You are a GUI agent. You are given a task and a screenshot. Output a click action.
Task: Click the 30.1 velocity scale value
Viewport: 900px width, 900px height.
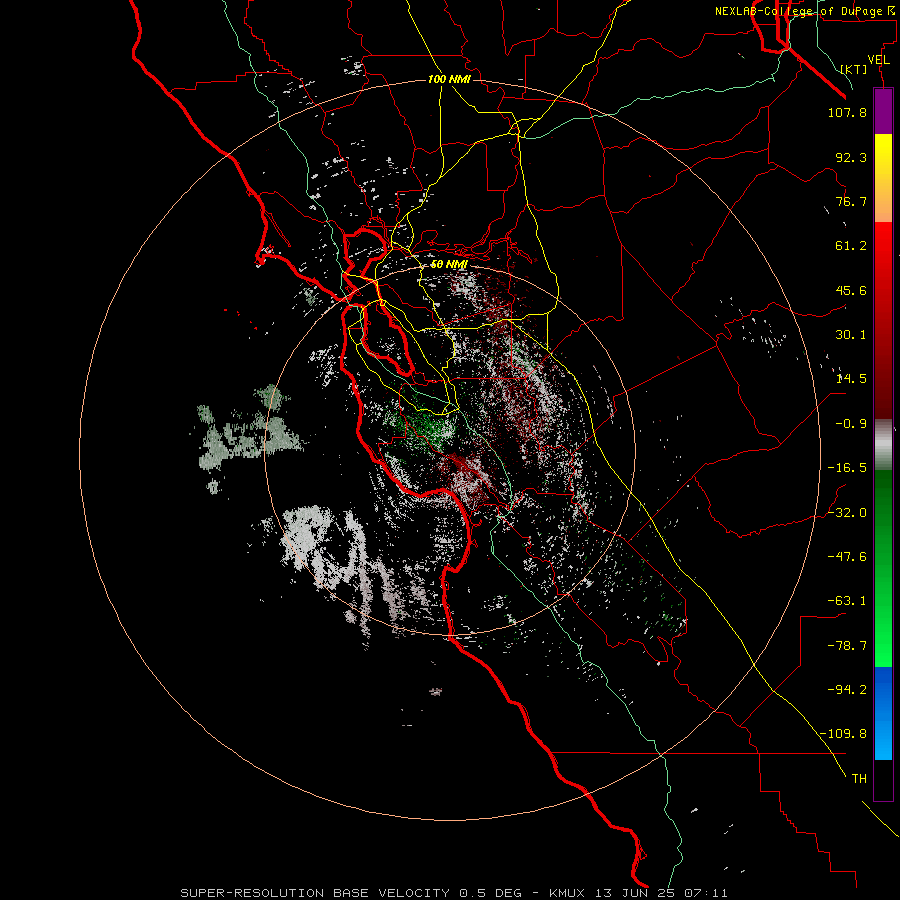(851, 335)
